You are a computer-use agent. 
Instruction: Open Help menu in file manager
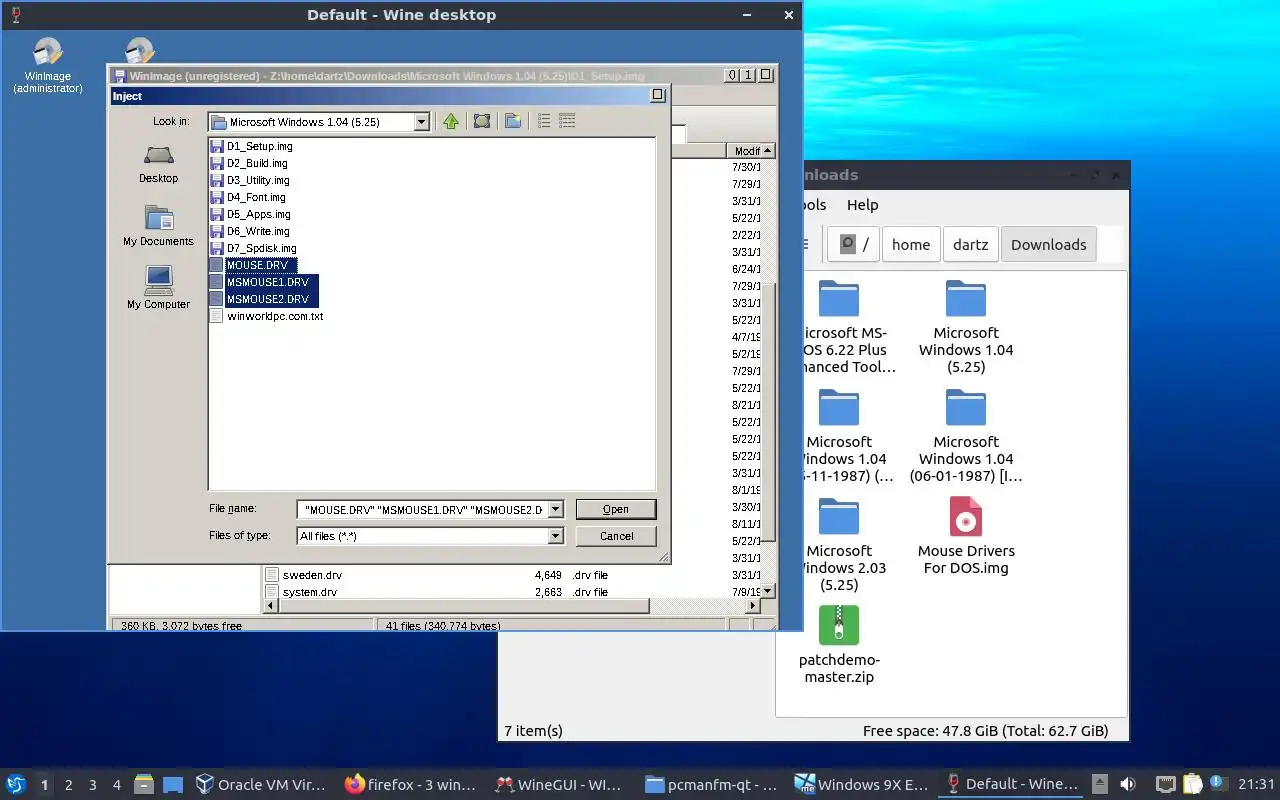pos(862,205)
